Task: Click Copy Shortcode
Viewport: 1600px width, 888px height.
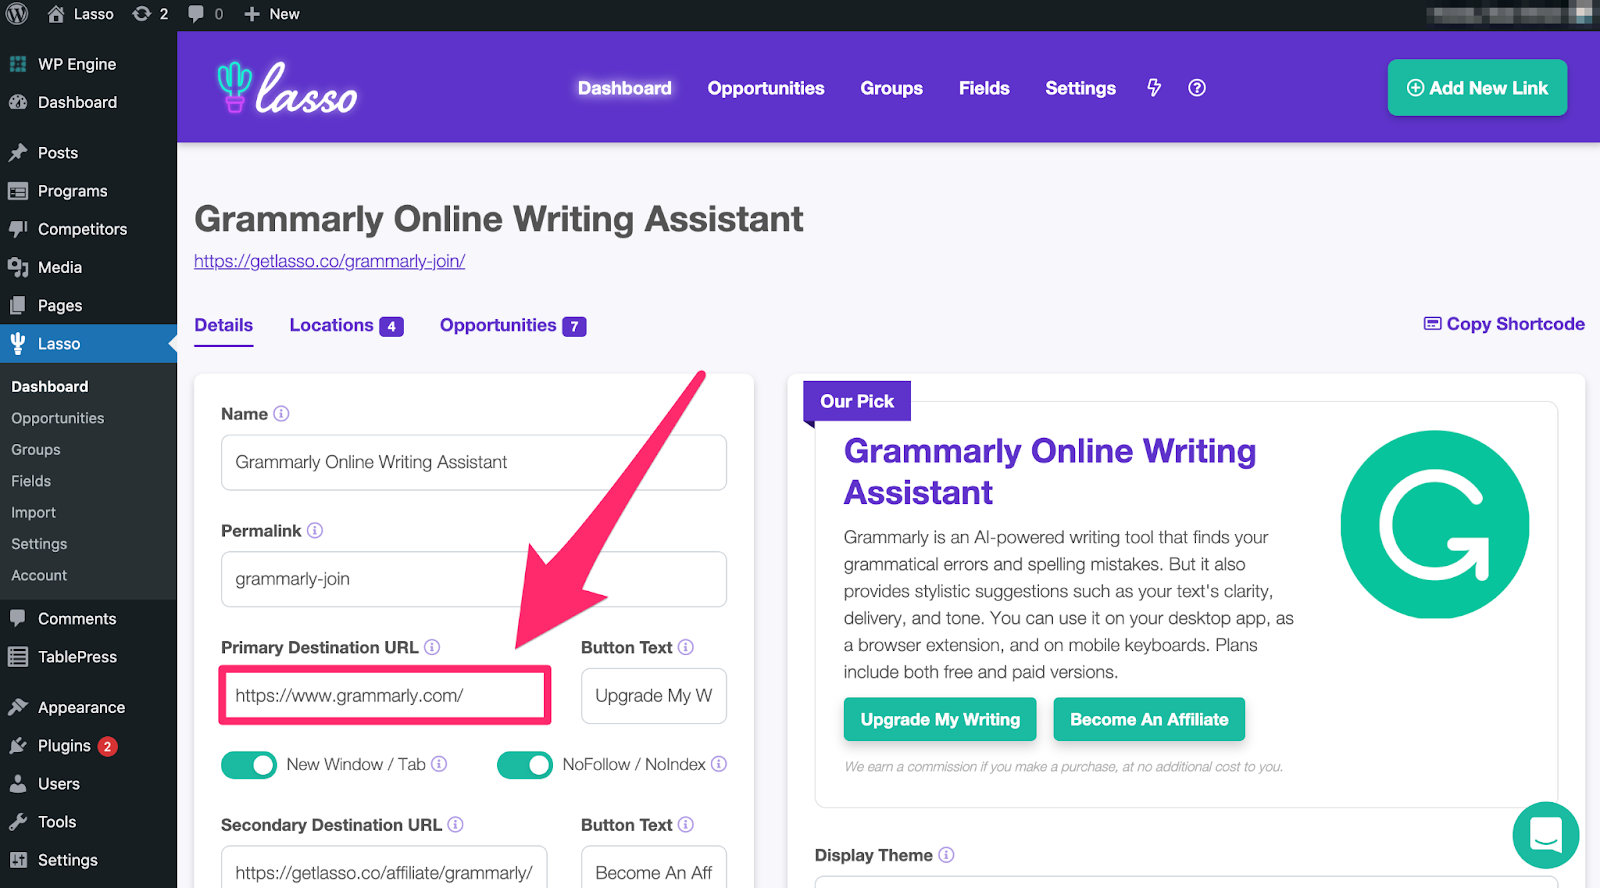Action: coord(1504,324)
